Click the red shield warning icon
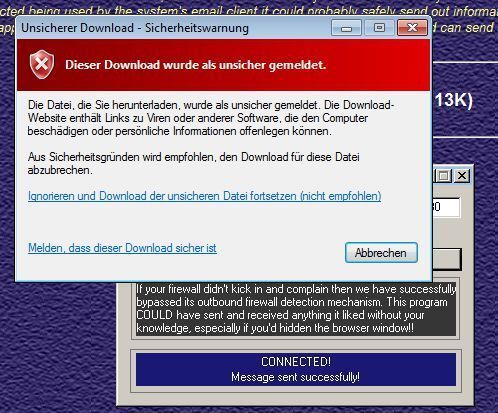Screen dimensions: 498x413 (42, 64)
